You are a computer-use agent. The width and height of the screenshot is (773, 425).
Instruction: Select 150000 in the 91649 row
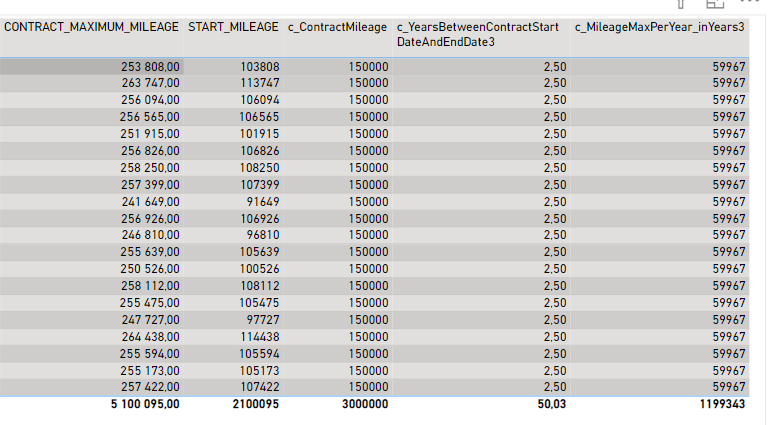[369, 202]
